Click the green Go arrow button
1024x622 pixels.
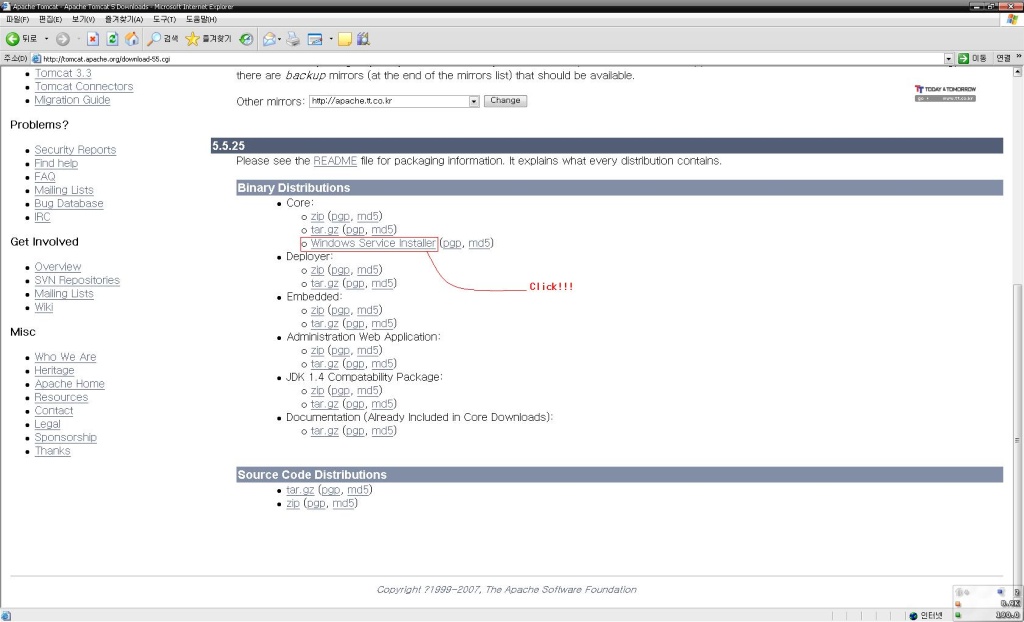coord(963,59)
